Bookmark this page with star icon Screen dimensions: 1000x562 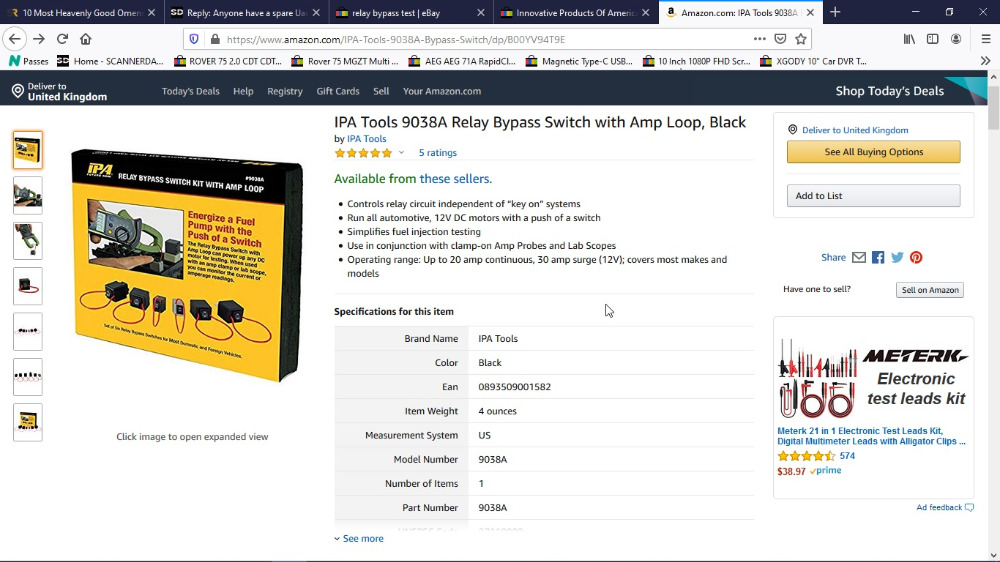tap(801, 39)
